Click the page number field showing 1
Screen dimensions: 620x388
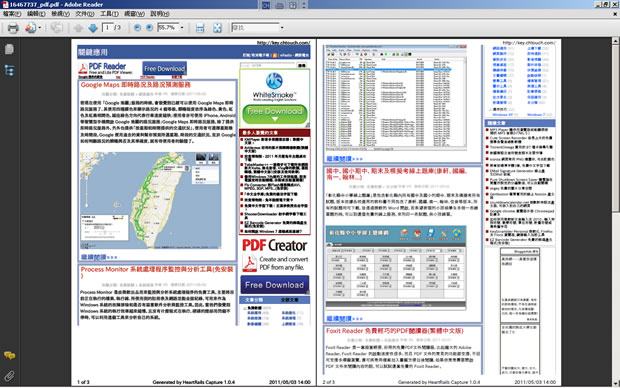coord(107,28)
